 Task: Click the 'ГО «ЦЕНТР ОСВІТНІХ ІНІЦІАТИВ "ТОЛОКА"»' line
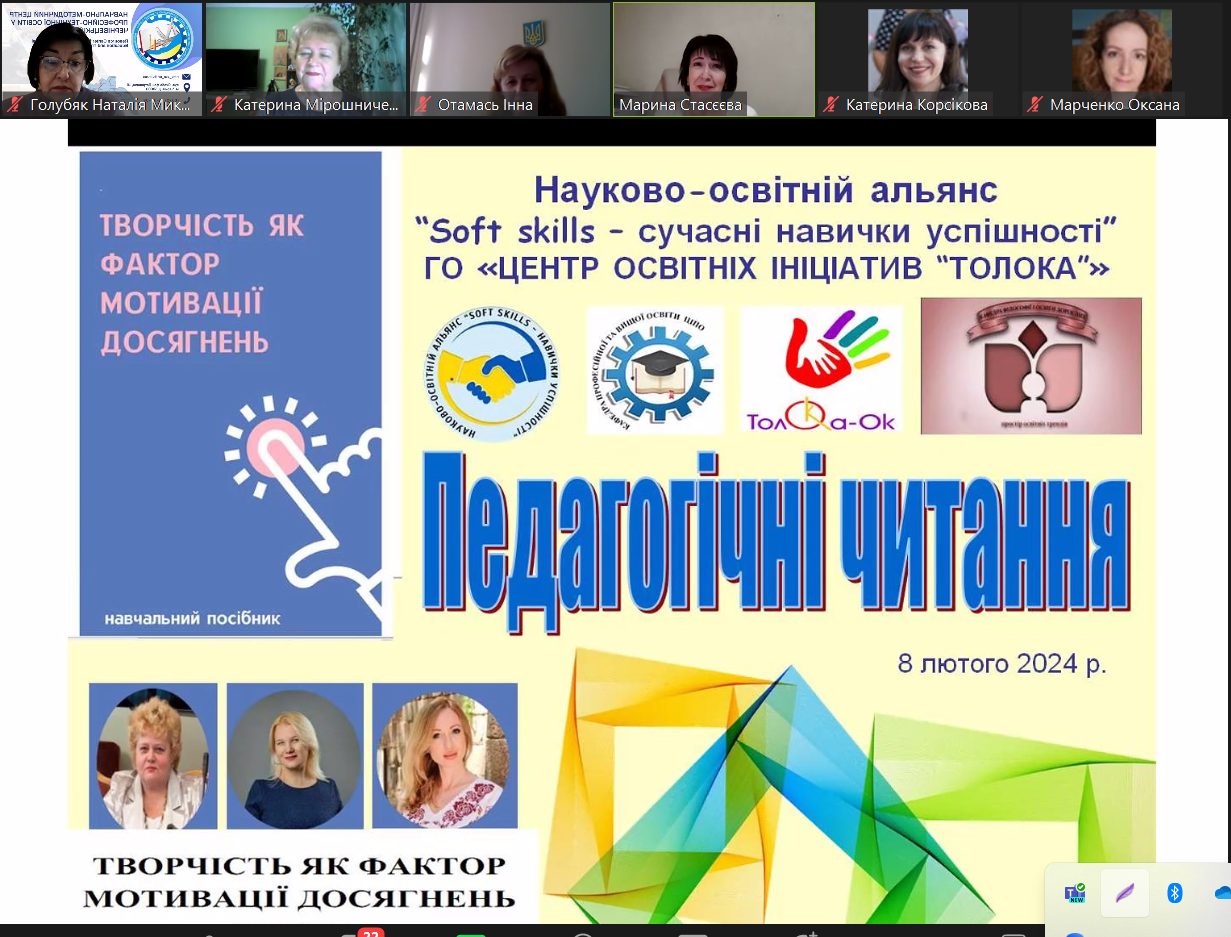[766, 268]
